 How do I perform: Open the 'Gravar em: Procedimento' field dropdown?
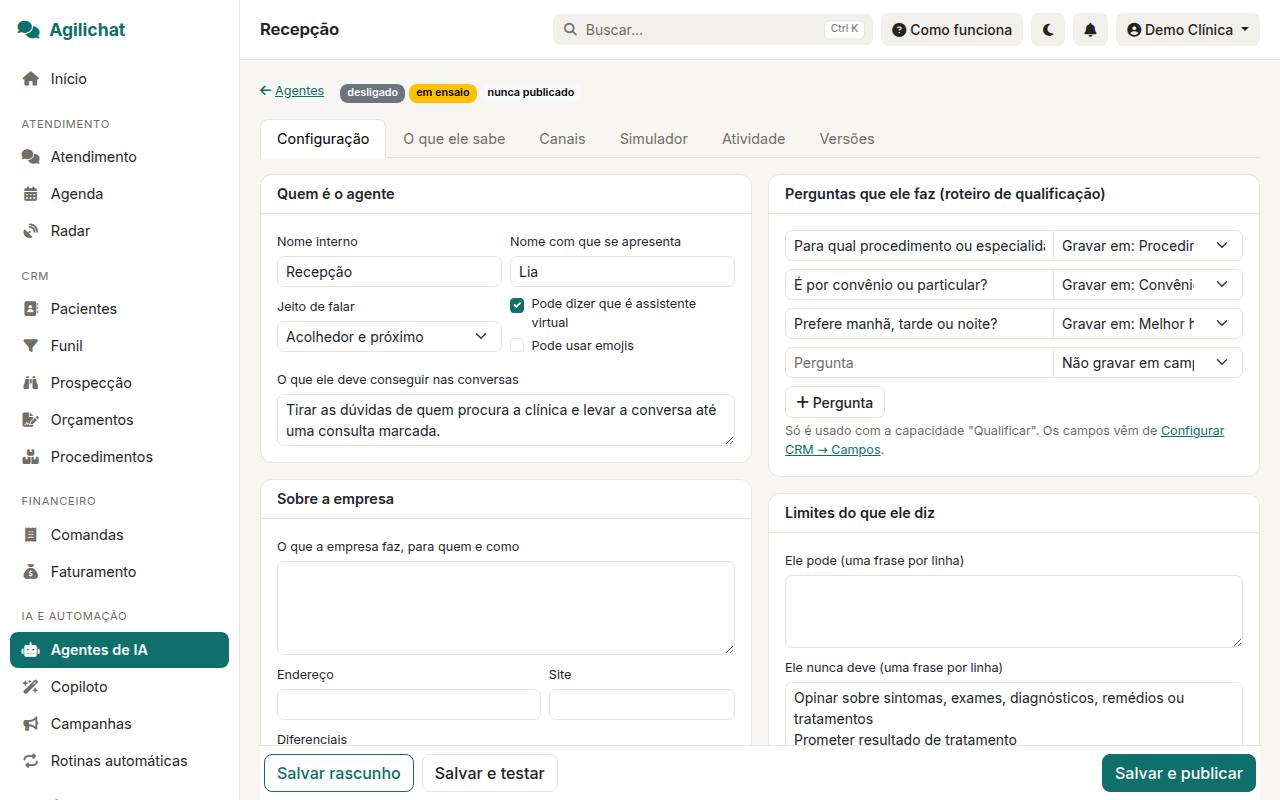(1148, 246)
